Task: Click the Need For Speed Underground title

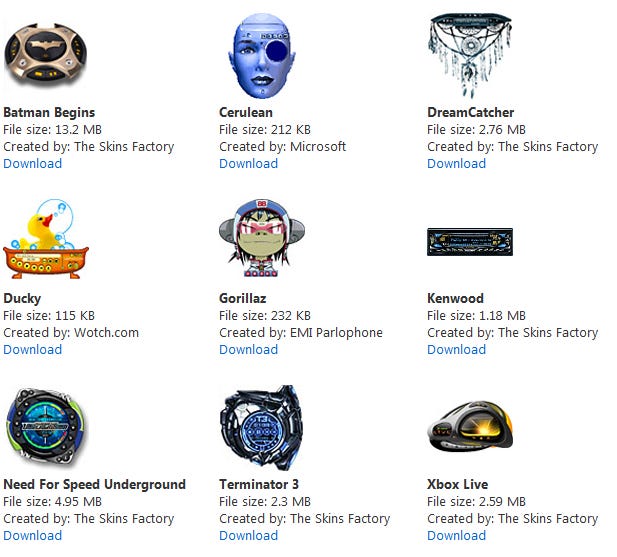Action: [94, 485]
